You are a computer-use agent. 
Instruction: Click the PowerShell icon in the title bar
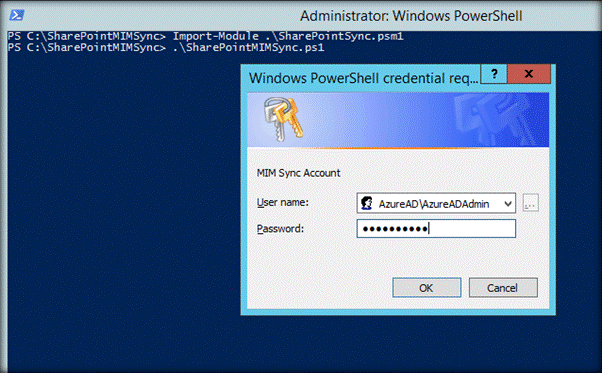coord(17,15)
